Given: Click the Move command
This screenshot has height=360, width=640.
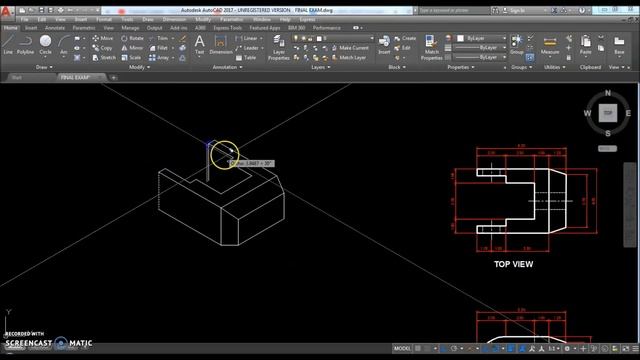Looking at the screenshot, I should 103,38.
